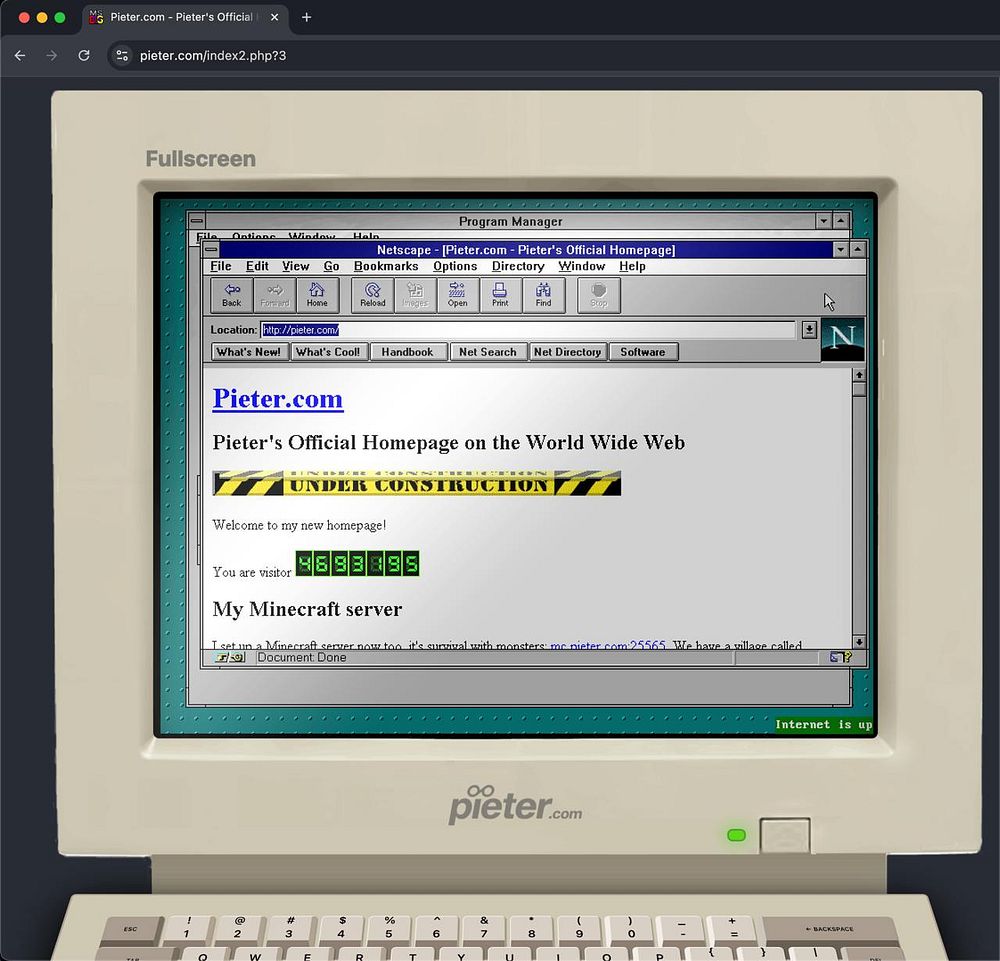Click the Backspace key on the keyboard
Screen dimensions: 1000x961
point(832,930)
